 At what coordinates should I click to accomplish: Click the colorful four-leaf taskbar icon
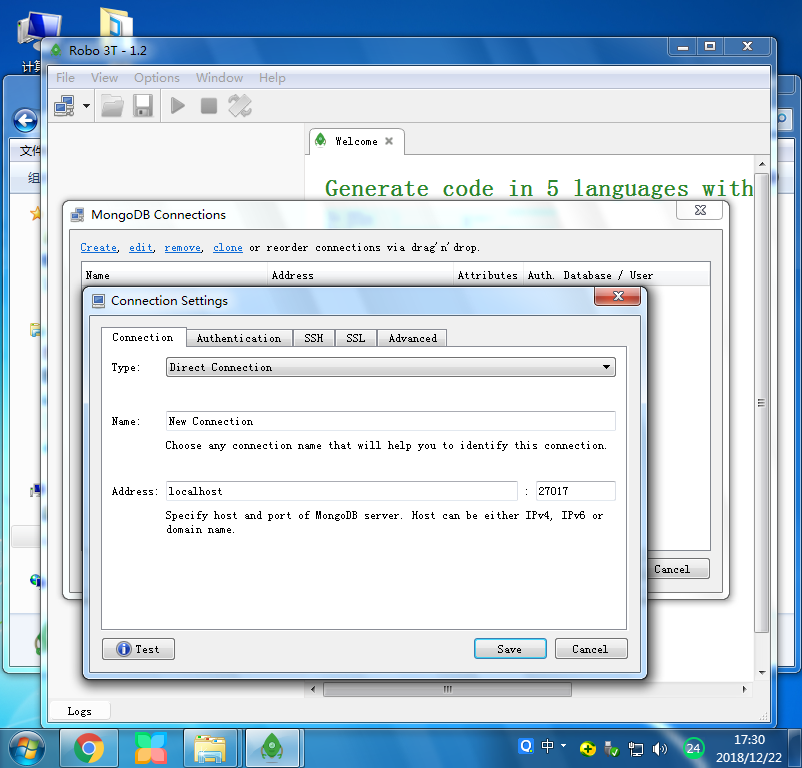(x=150, y=749)
